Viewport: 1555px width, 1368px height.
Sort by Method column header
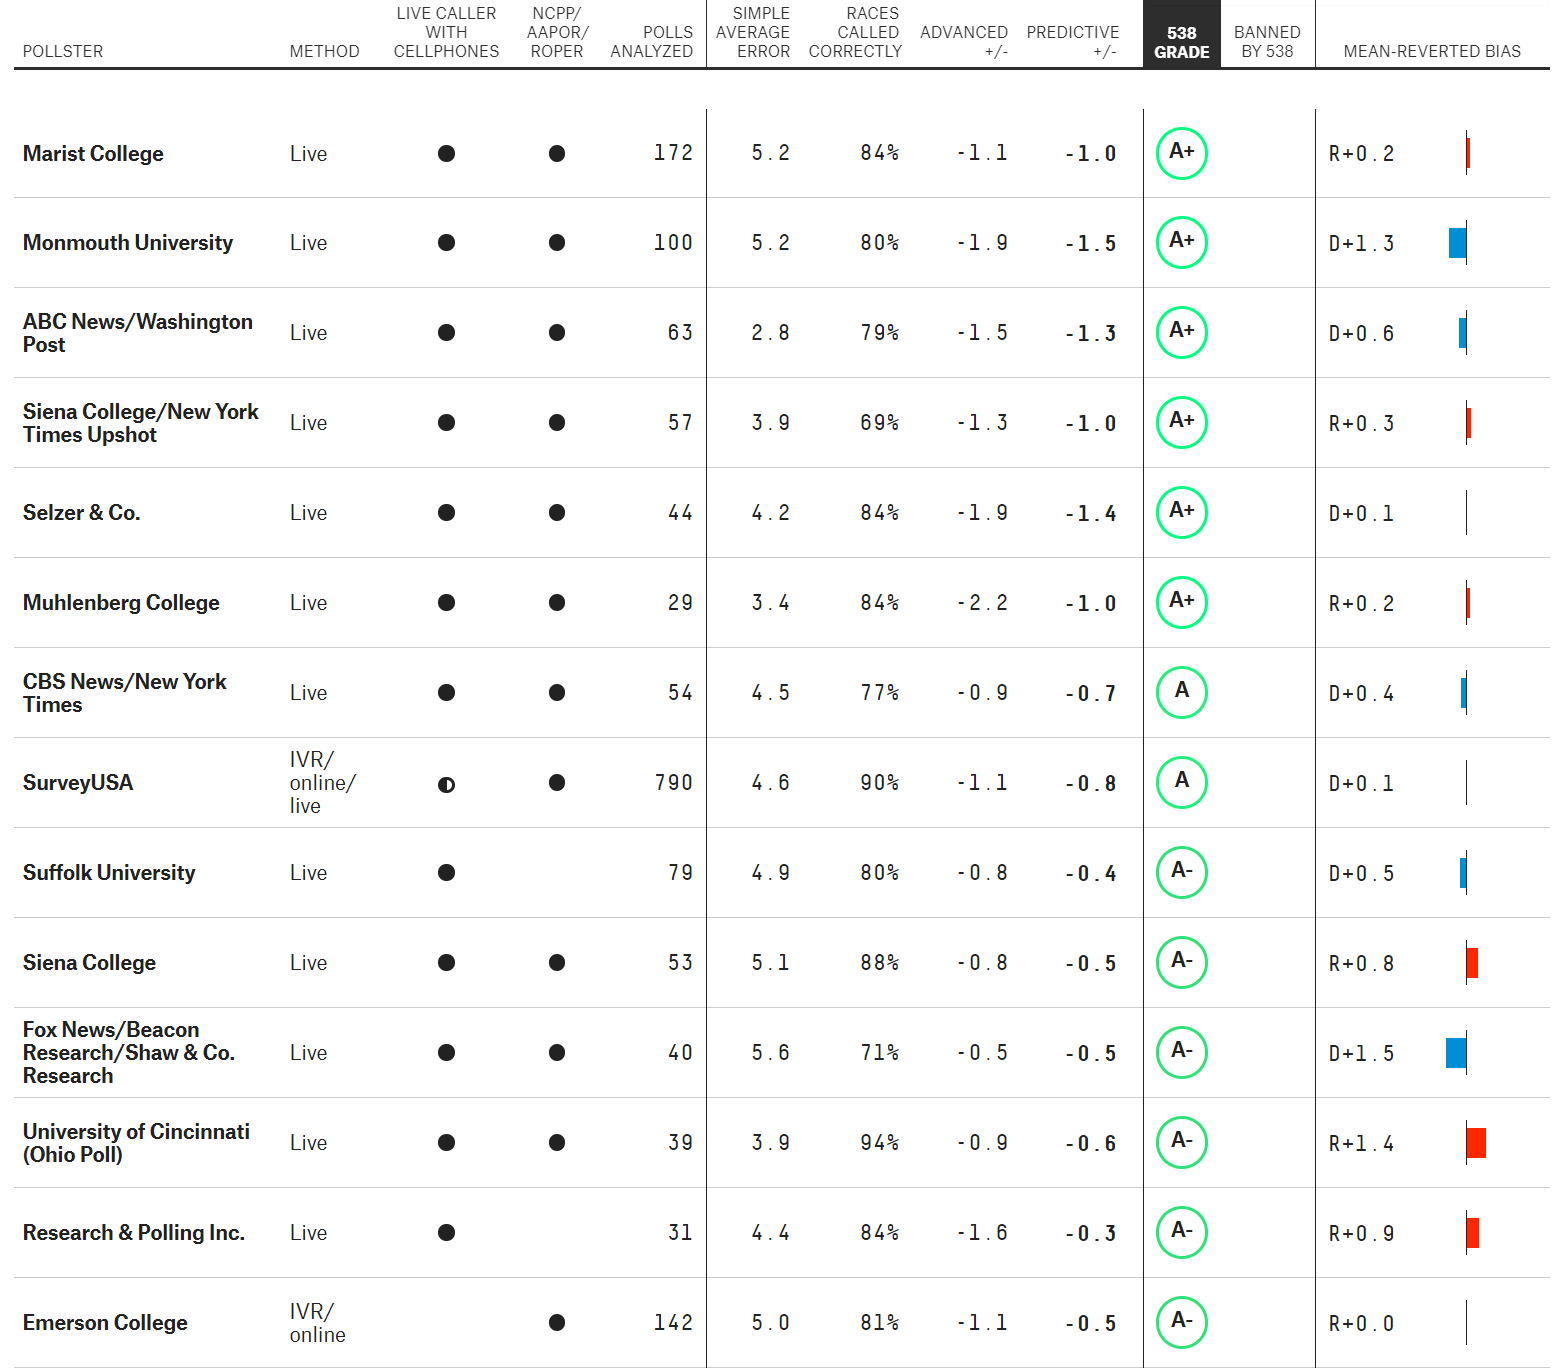pyautogui.click(x=324, y=51)
